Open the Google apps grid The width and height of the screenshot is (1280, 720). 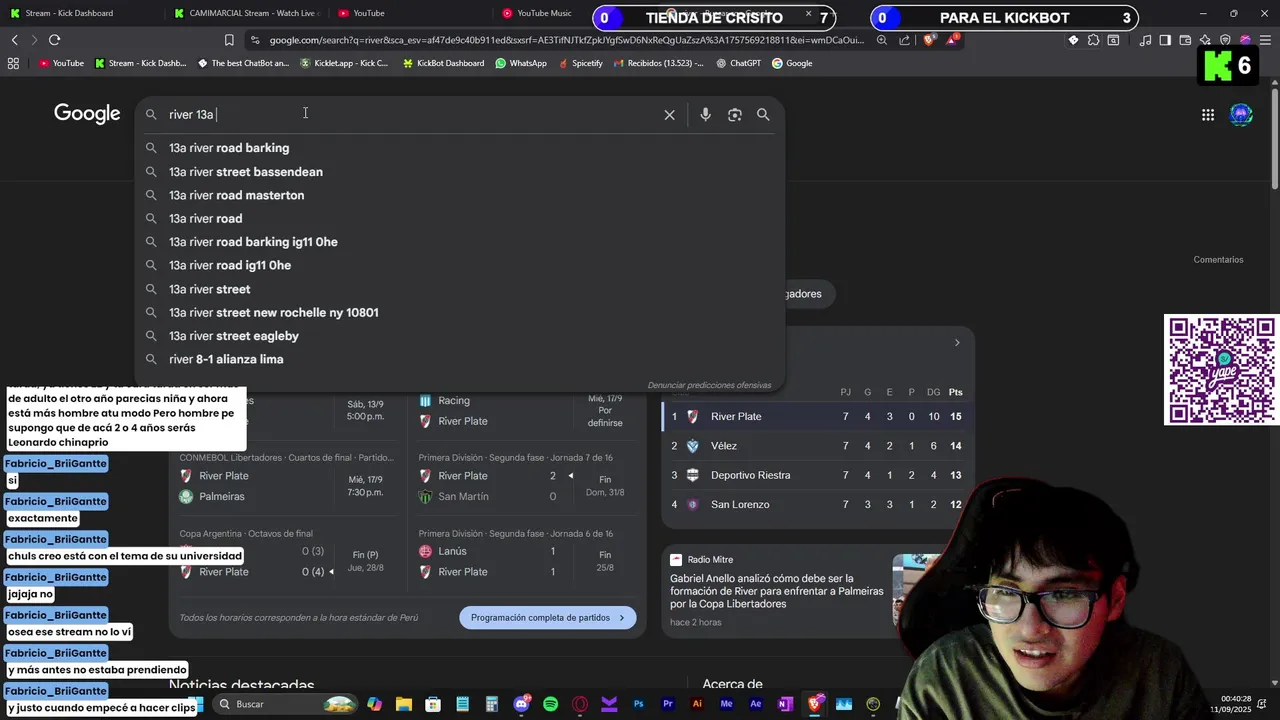[1208, 115]
